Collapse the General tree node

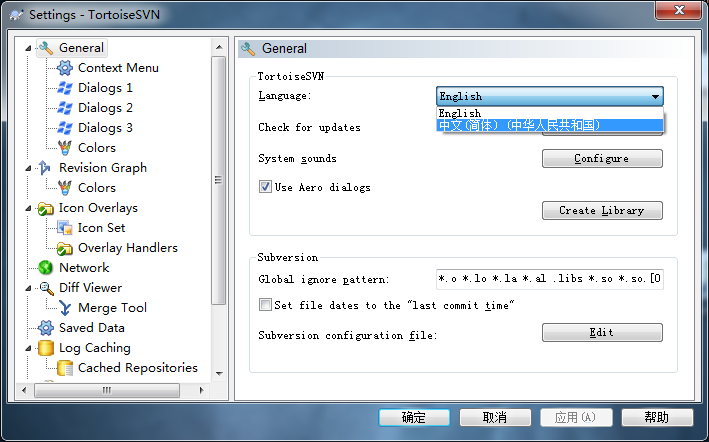point(28,48)
